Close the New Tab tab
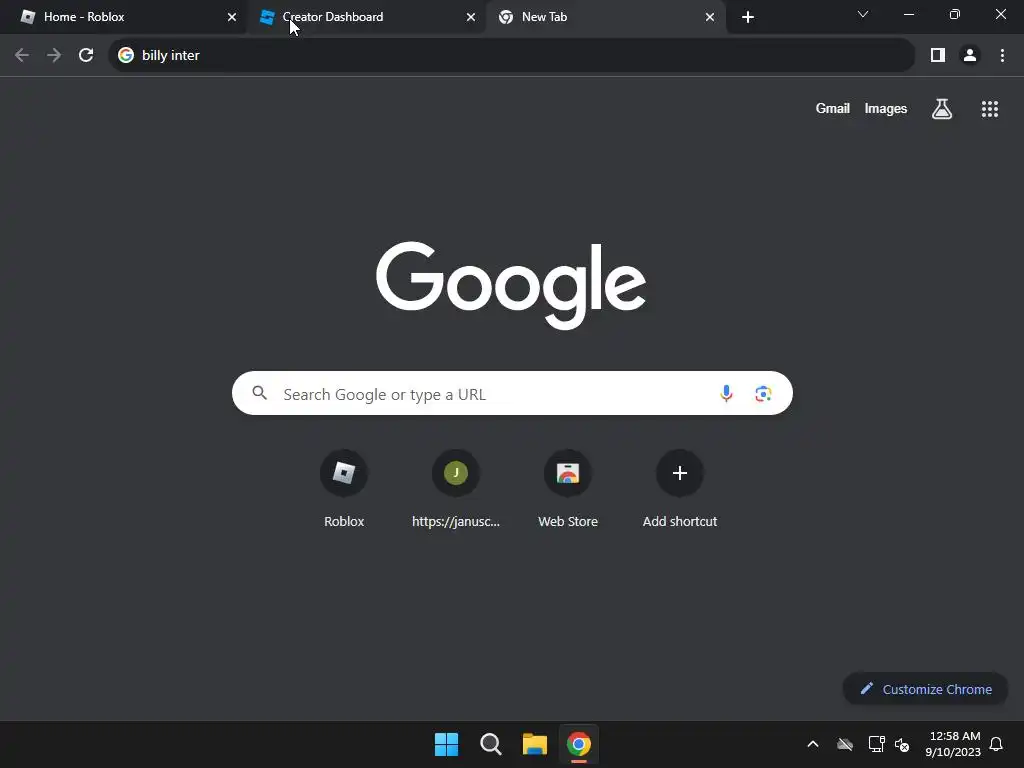Image resolution: width=1024 pixels, height=768 pixels. click(x=710, y=17)
